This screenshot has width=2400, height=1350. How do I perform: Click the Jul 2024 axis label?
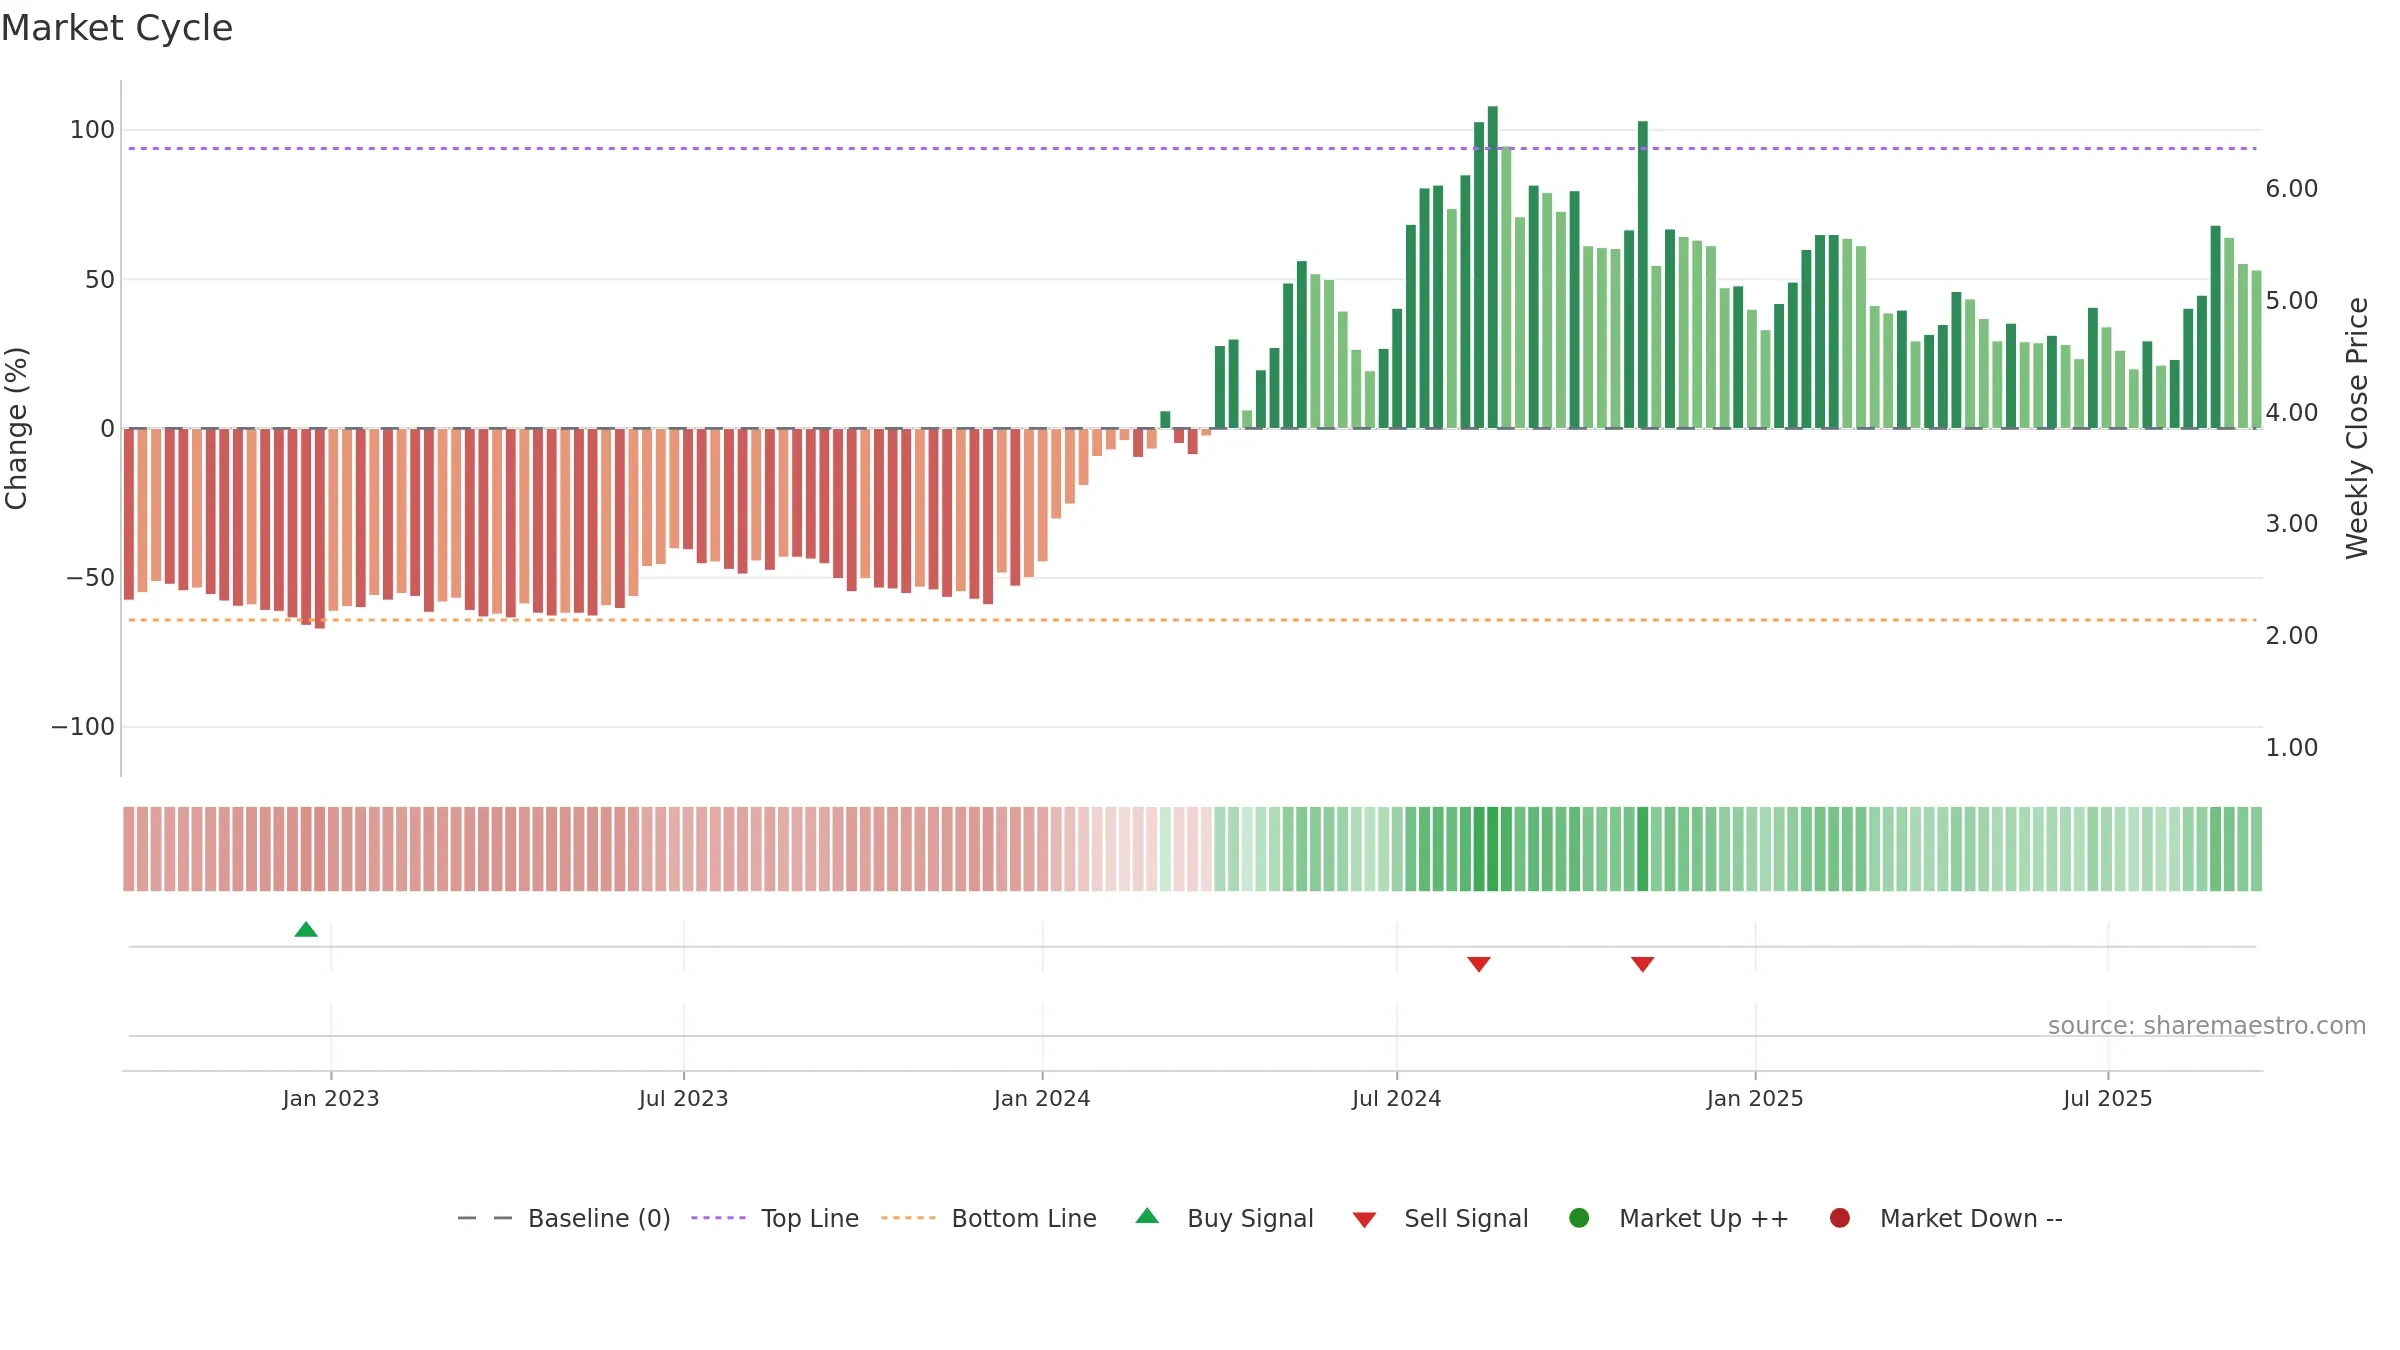click(x=1397, y=1099)
